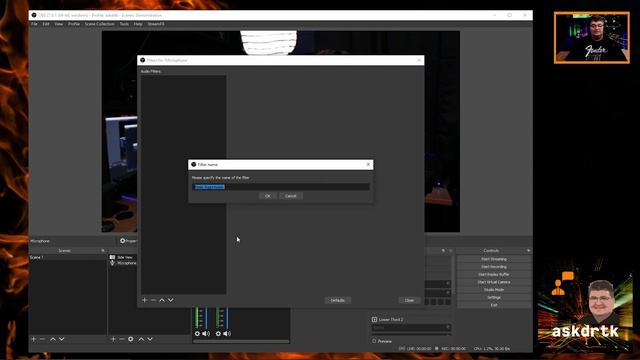Select the Side View source

125,257
